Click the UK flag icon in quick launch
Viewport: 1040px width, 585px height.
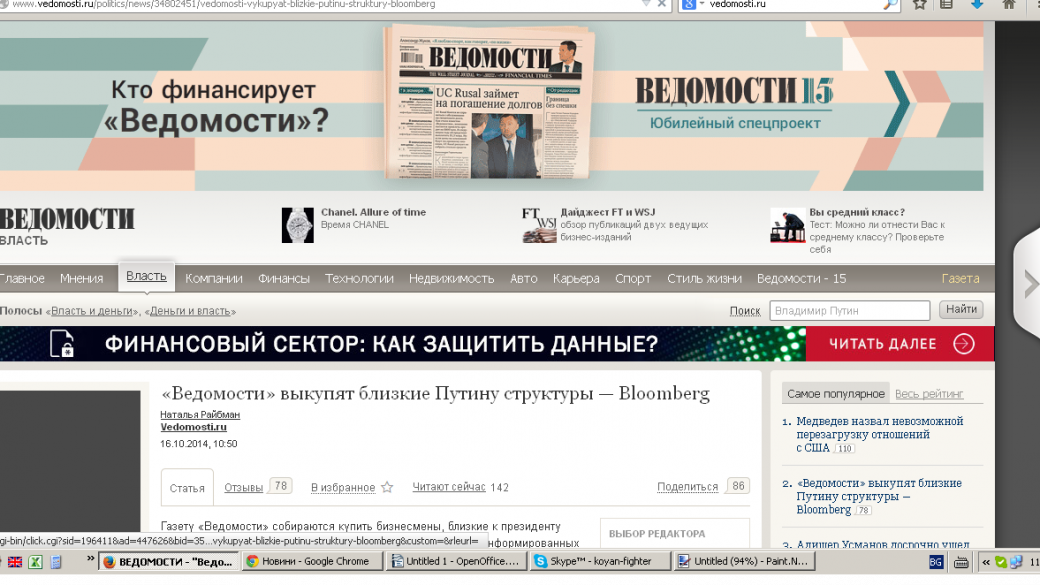15,562
